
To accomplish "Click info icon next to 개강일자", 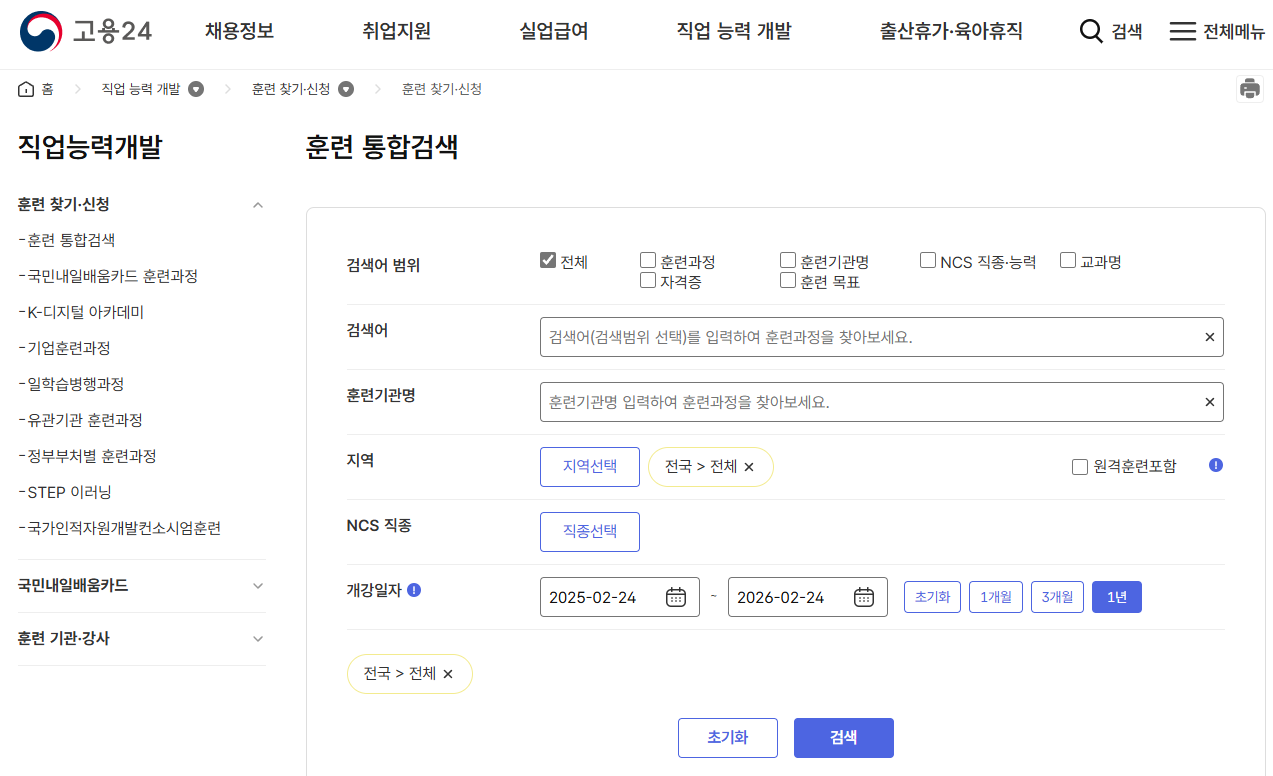I will coord(414,590).
